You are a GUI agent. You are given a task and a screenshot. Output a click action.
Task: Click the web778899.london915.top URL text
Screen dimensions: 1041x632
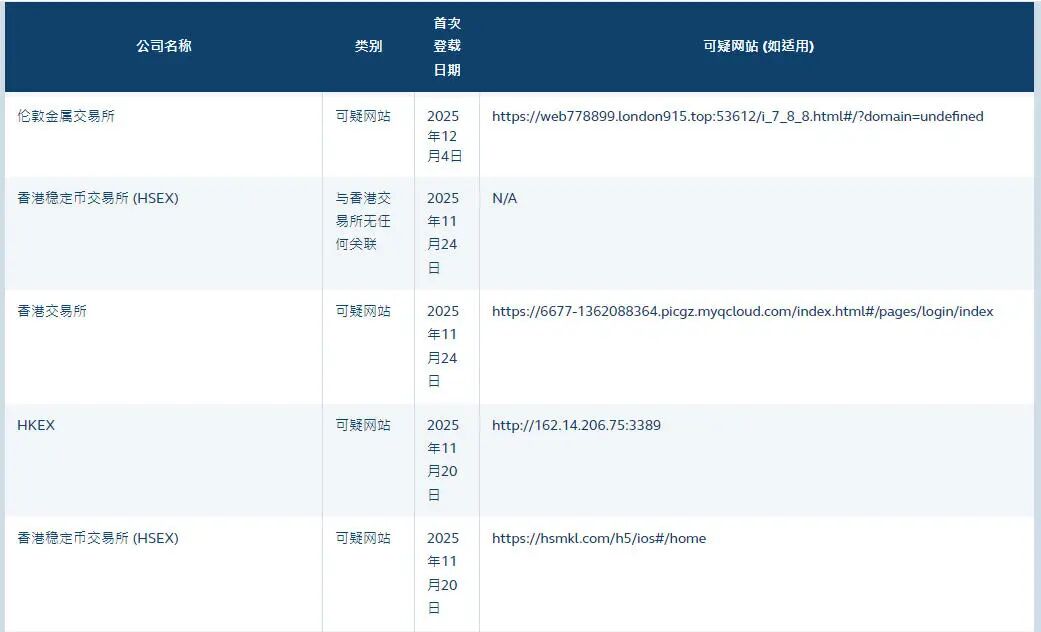tap(738, 116)
